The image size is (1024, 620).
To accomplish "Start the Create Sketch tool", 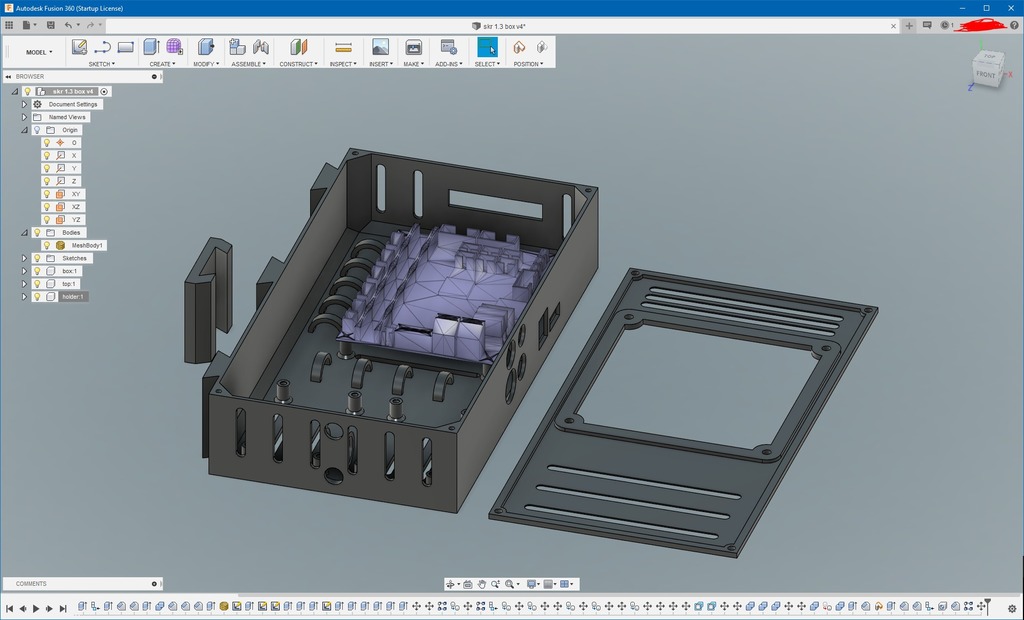I will (x=79, y=47).
